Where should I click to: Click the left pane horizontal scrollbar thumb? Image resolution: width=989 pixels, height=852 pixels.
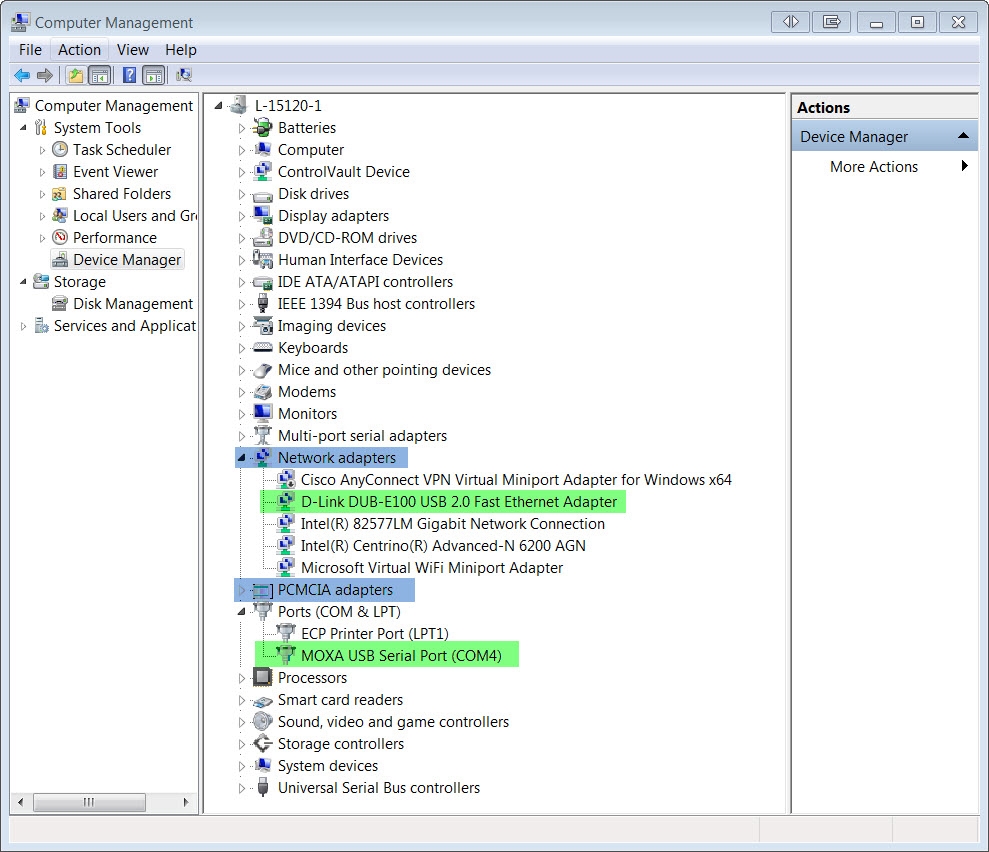(88, 802)
